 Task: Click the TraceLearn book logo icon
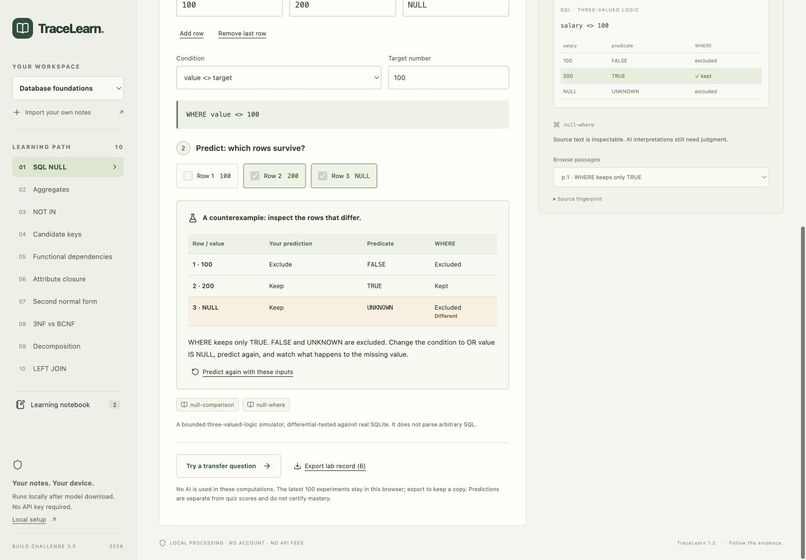(x=23, y=28)
